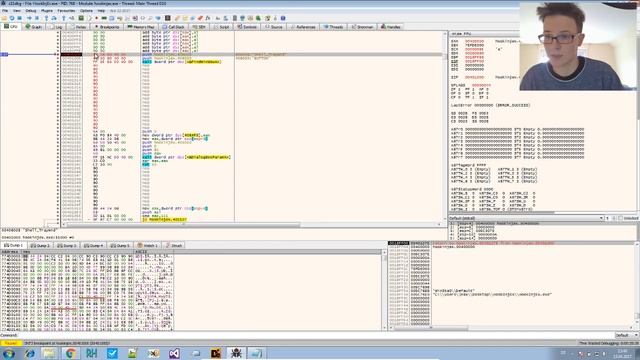The width and height of the screenshot is (640, 360).
Task: Select the Dump 2 tab
Action: (x=40, y=245)
